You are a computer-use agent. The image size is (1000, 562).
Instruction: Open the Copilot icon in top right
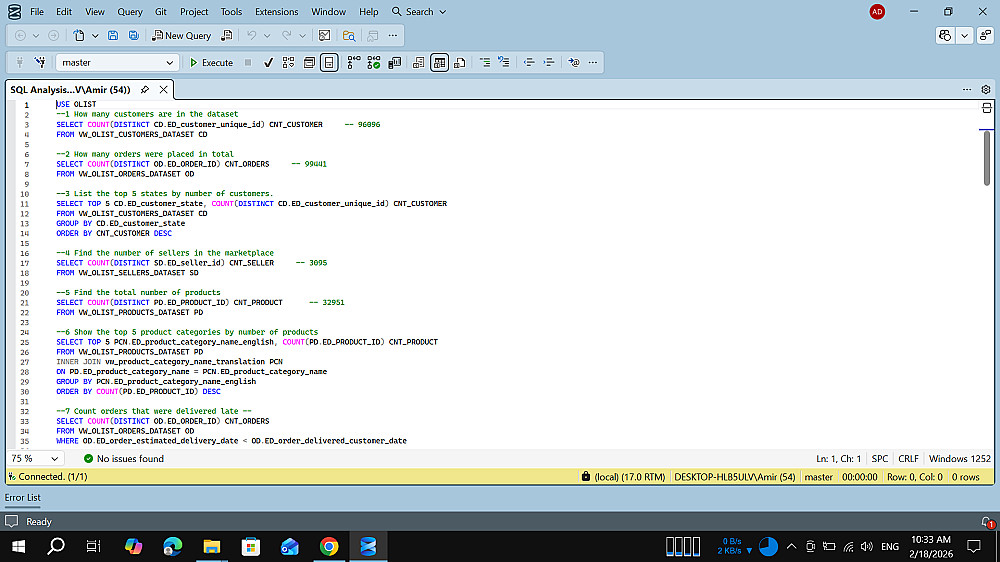point(945,35)
